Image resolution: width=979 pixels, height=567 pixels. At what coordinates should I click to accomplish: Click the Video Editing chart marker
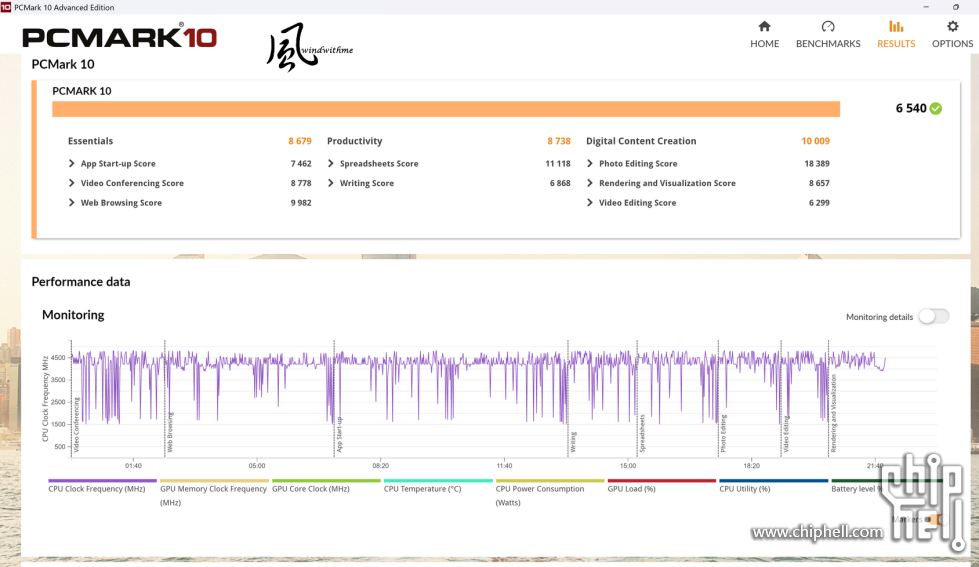pyautogui.click(x=786, y=434)
